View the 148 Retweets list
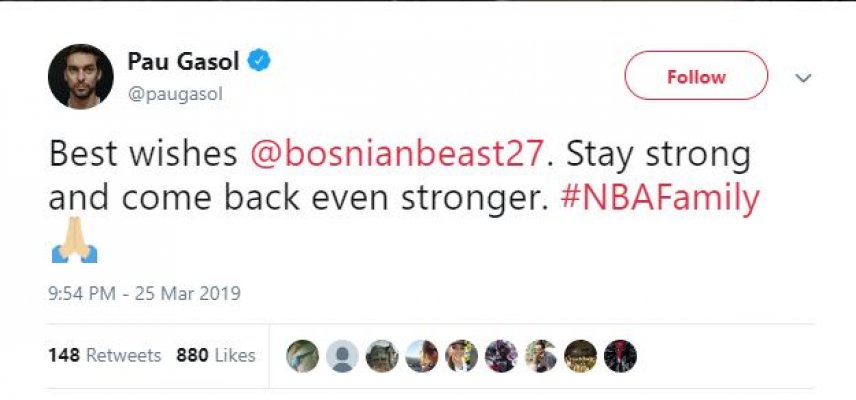The image size is (856, 400). [104, 355]
